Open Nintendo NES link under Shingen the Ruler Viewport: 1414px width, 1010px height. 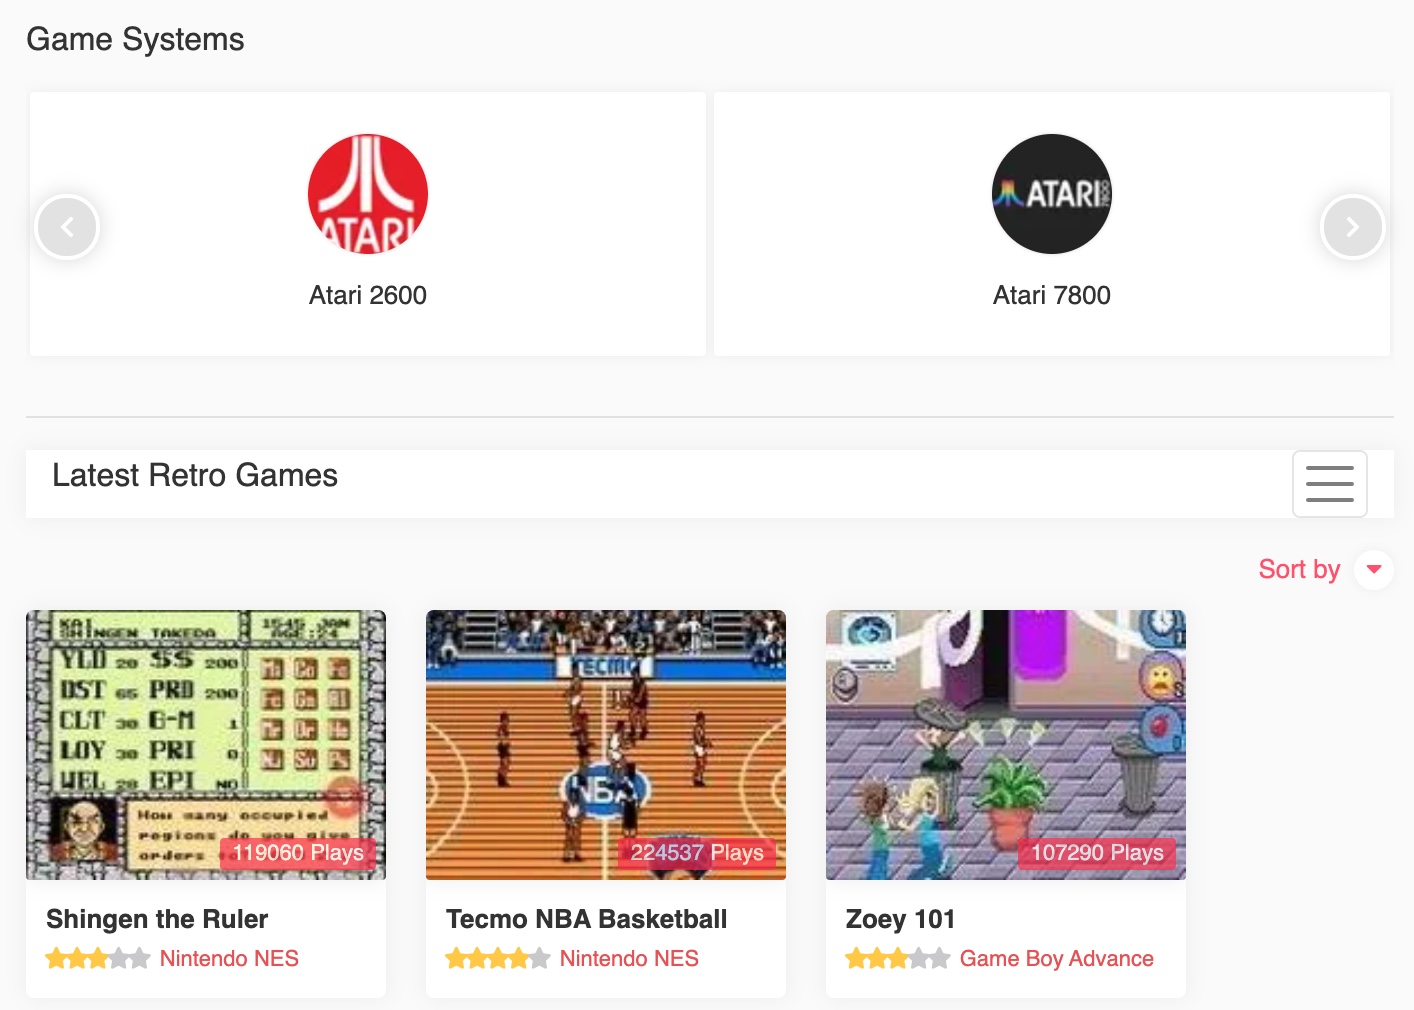(229, 958)
